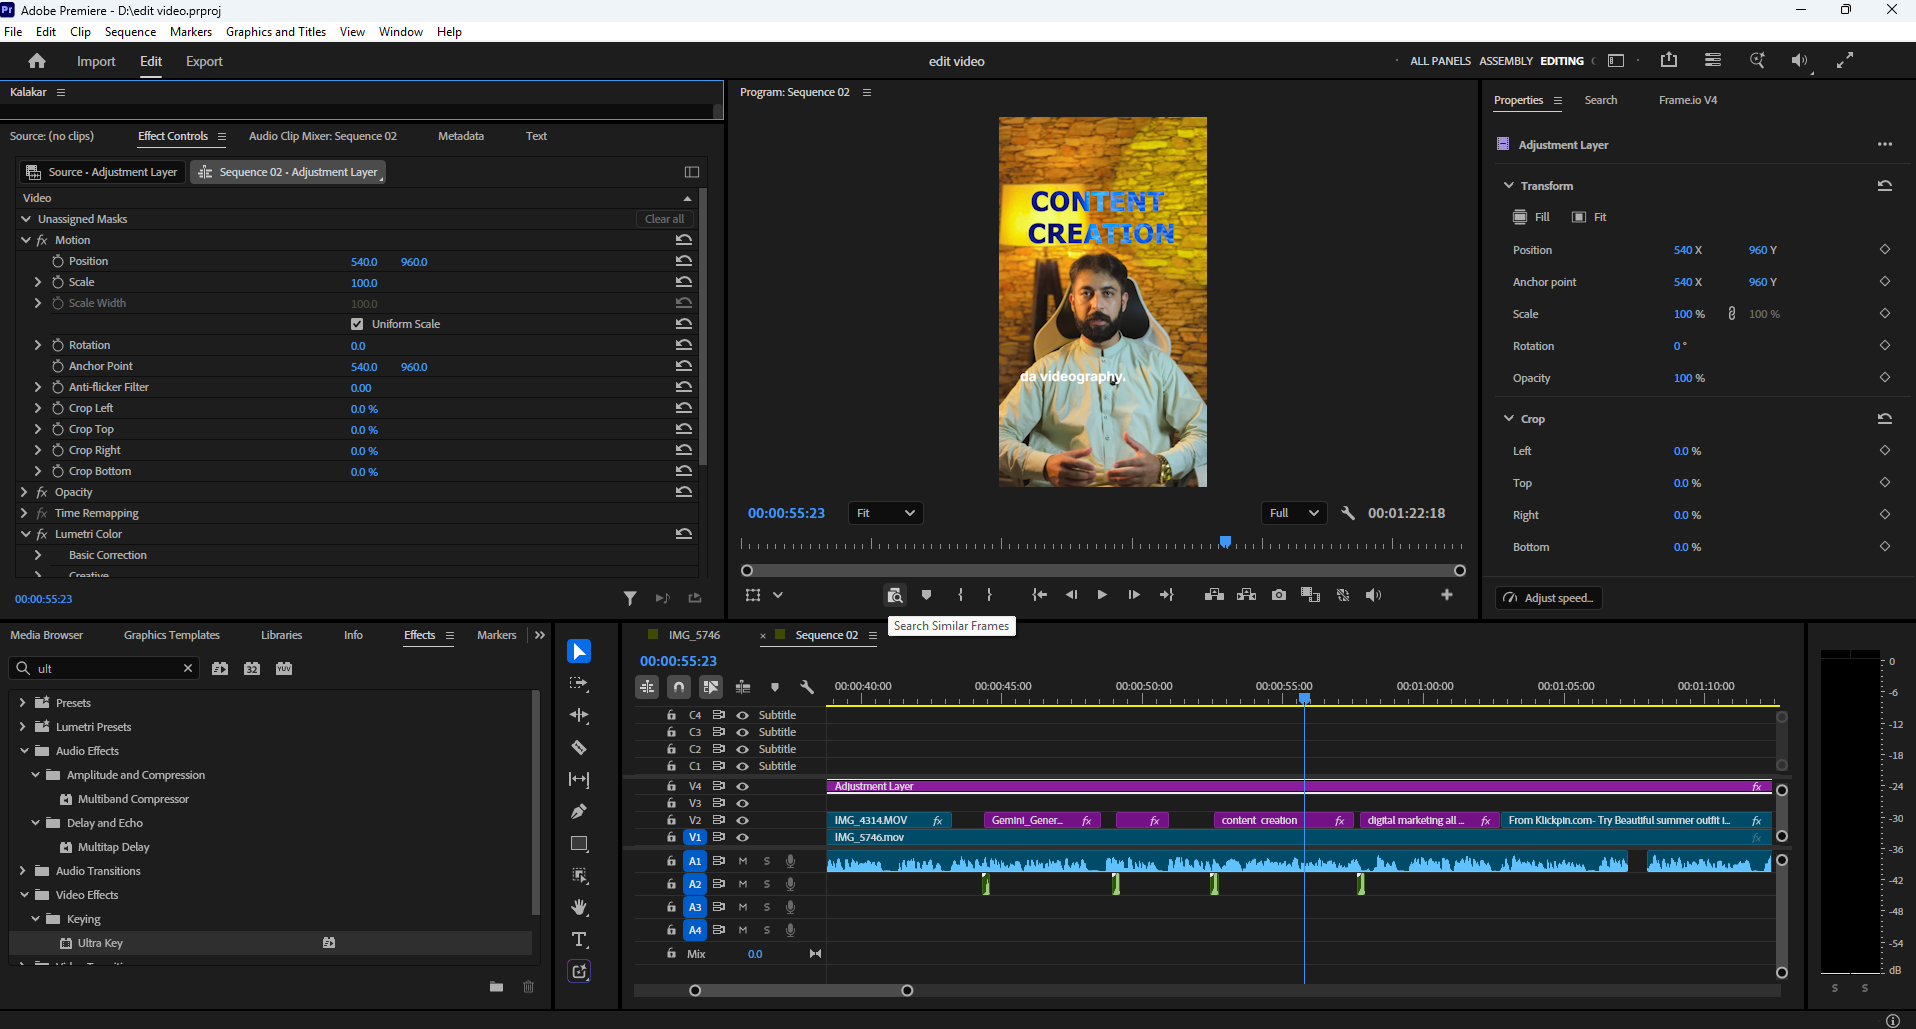Collapse the Transform section in Properties
This screenshot has width=1916, height=1029.
coord(1509,186)
